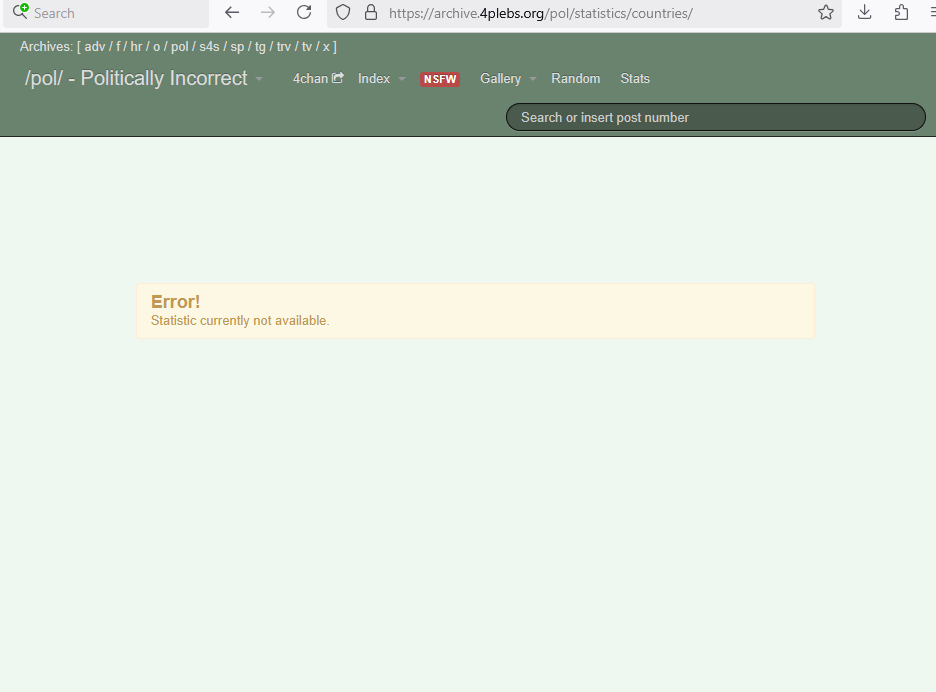Open the adv archive link
This screenshot has width=936, height=692.
95,47
